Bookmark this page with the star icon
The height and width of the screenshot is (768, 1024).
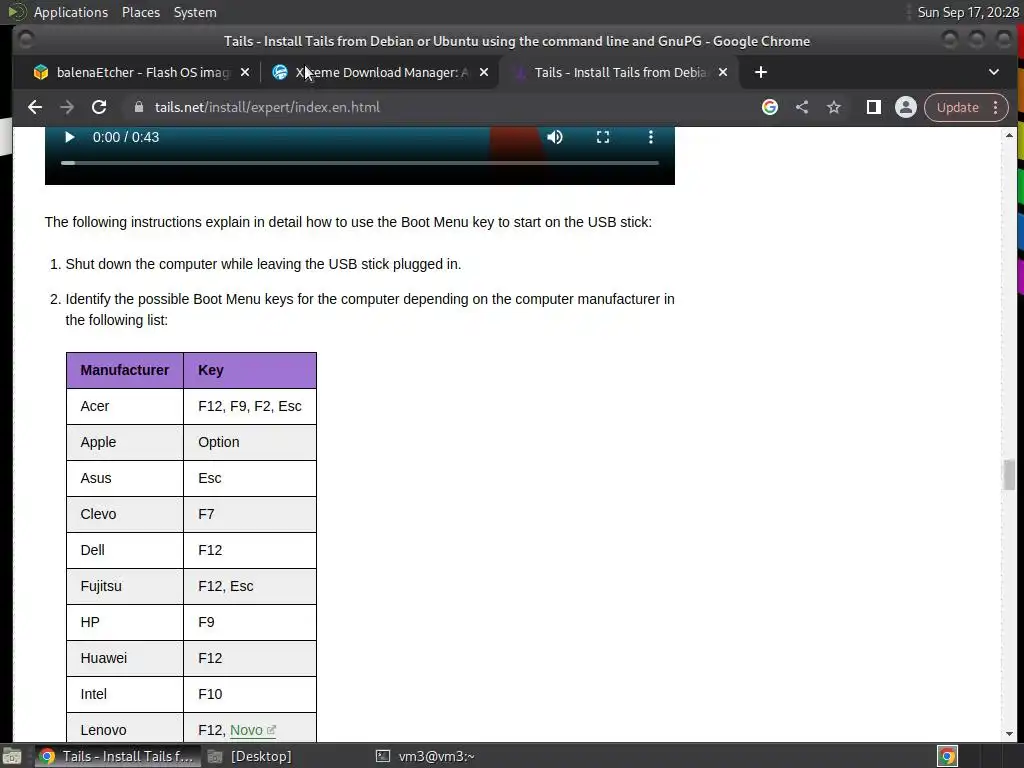834,107
